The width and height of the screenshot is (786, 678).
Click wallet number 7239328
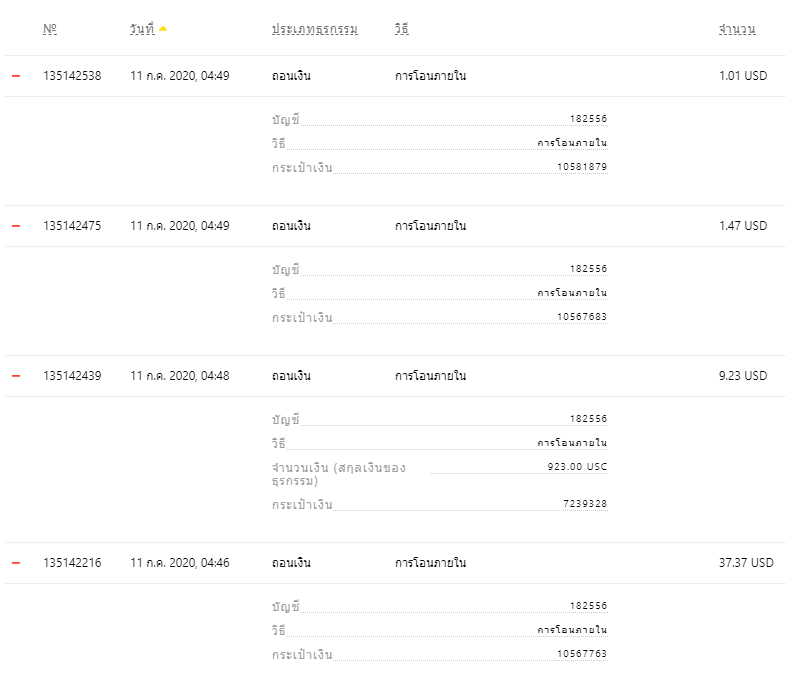pos(585,503)
